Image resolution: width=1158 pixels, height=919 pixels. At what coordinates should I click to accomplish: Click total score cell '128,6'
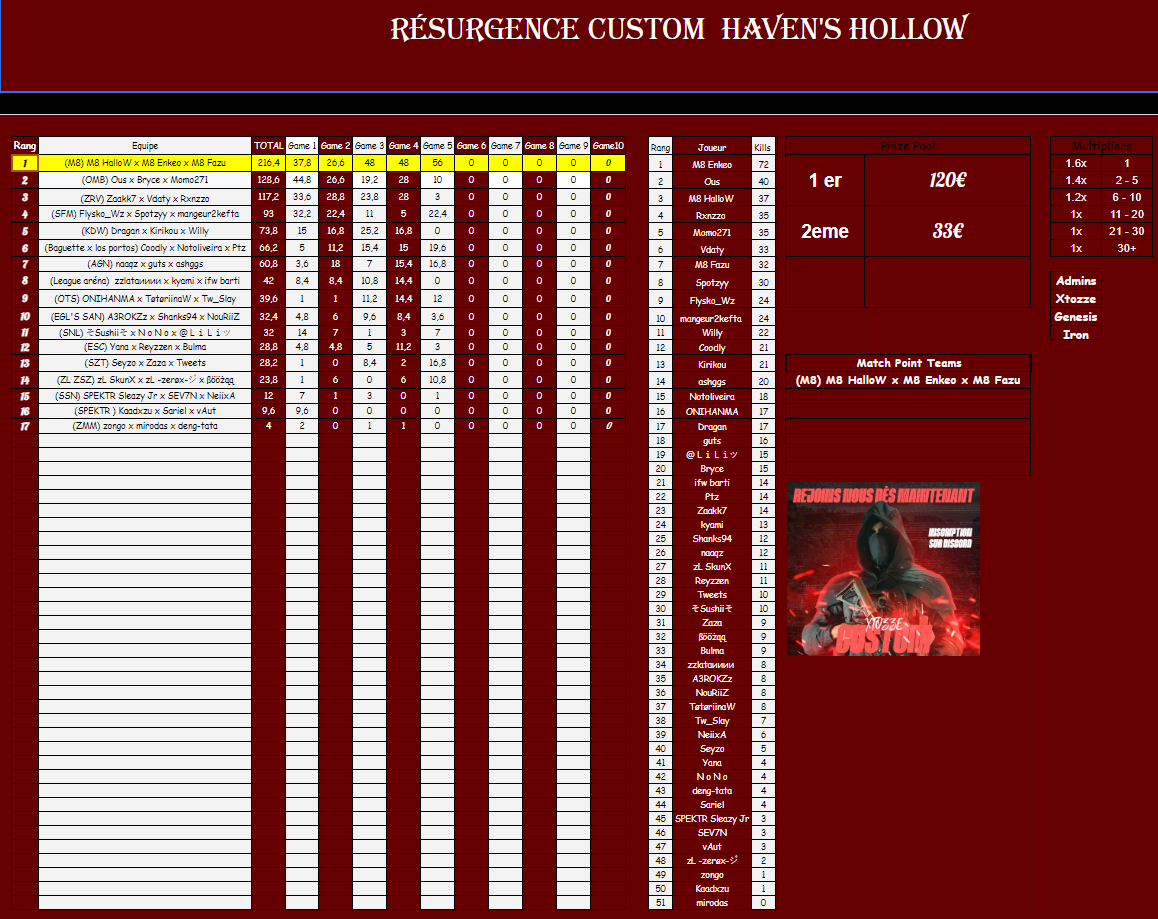269,180
